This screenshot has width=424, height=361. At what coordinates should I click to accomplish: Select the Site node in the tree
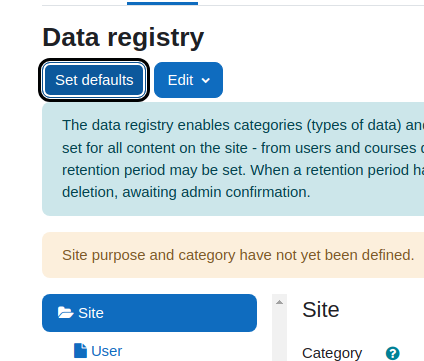point(149,313)
